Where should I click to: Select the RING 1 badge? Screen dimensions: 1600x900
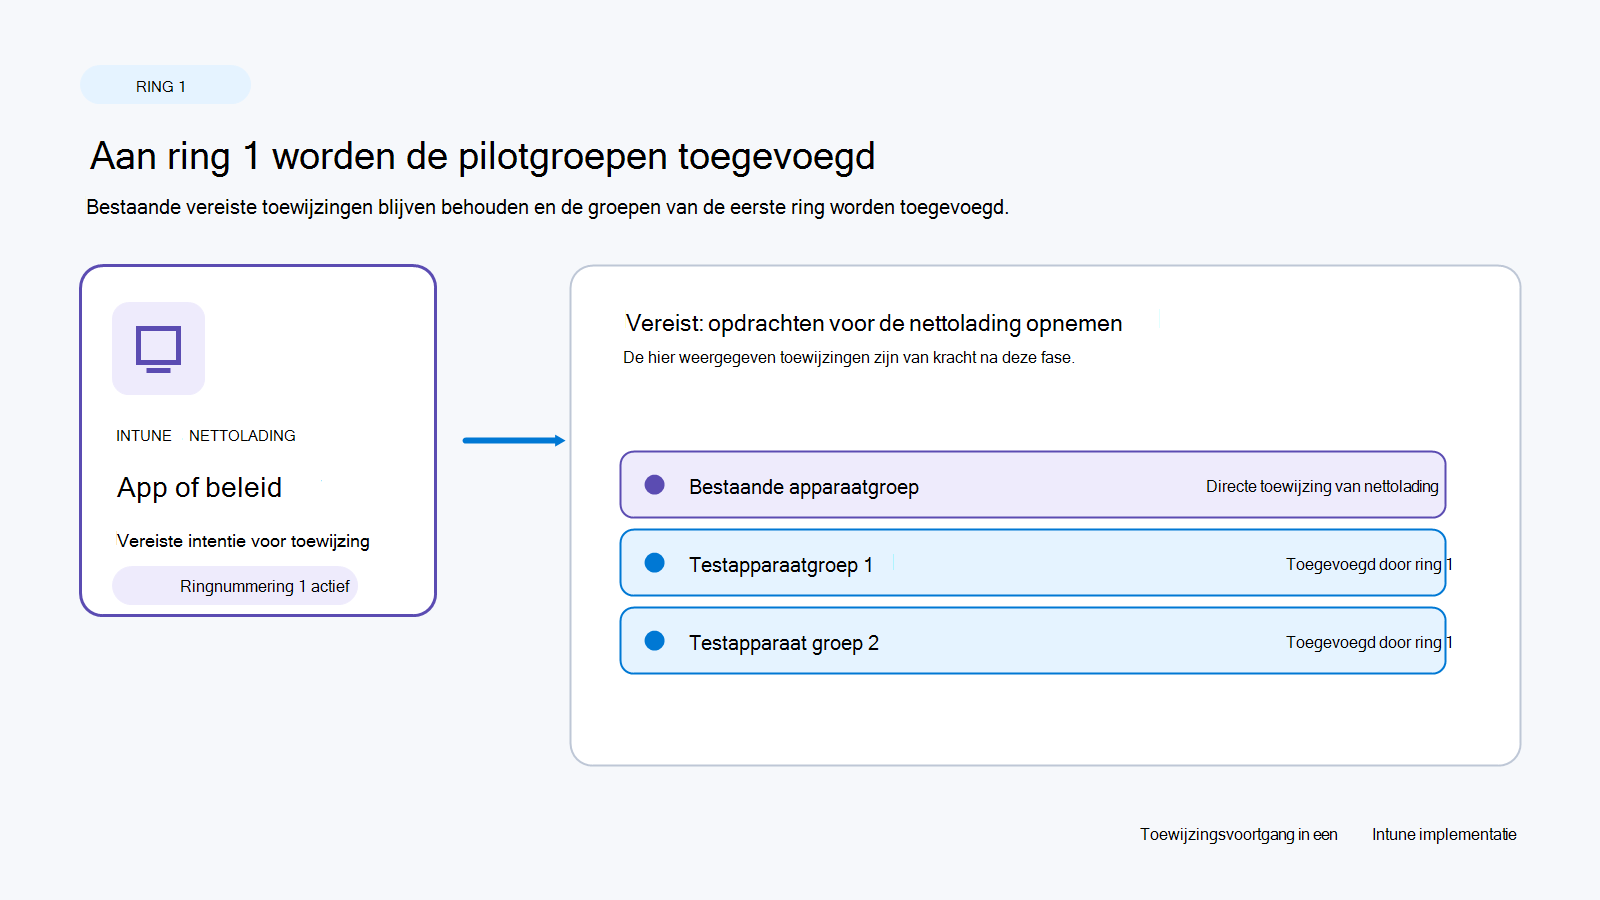[x=165, y=85]
